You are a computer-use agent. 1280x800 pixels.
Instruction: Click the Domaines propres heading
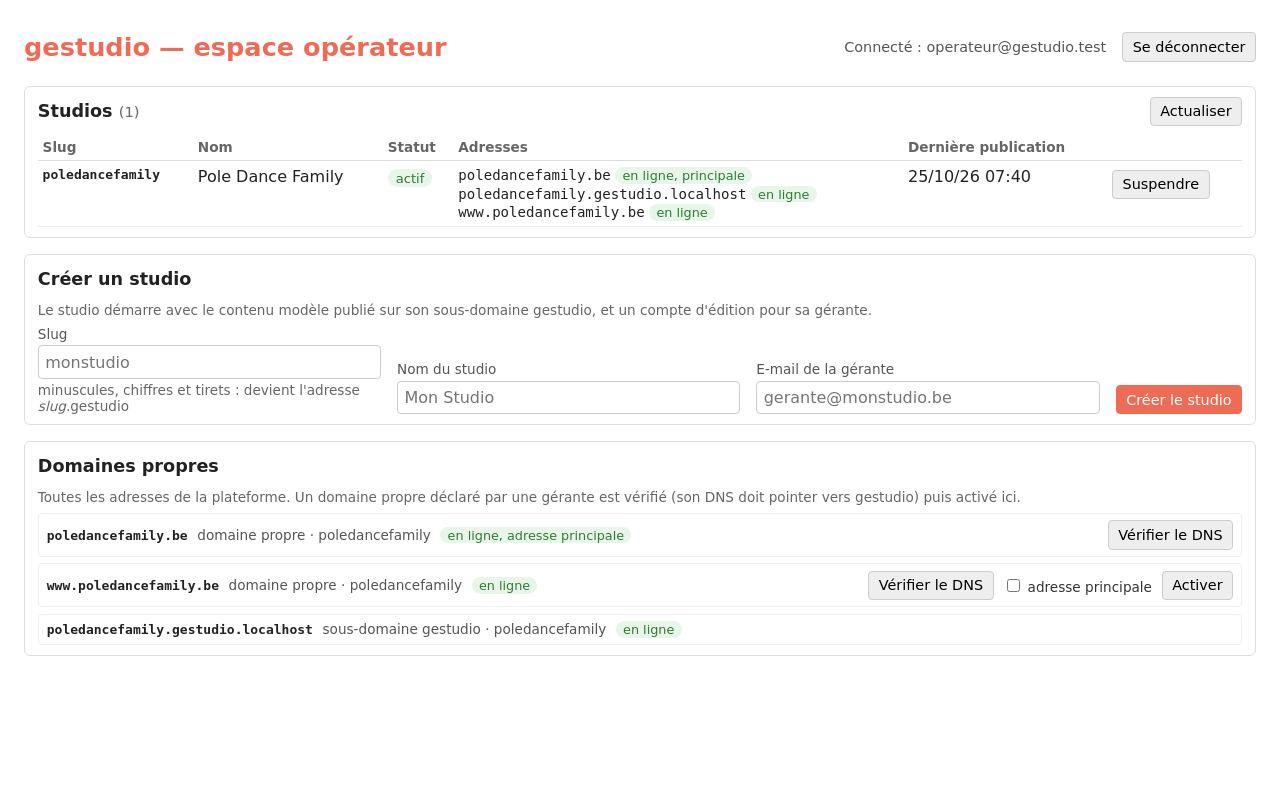(128, 466)
